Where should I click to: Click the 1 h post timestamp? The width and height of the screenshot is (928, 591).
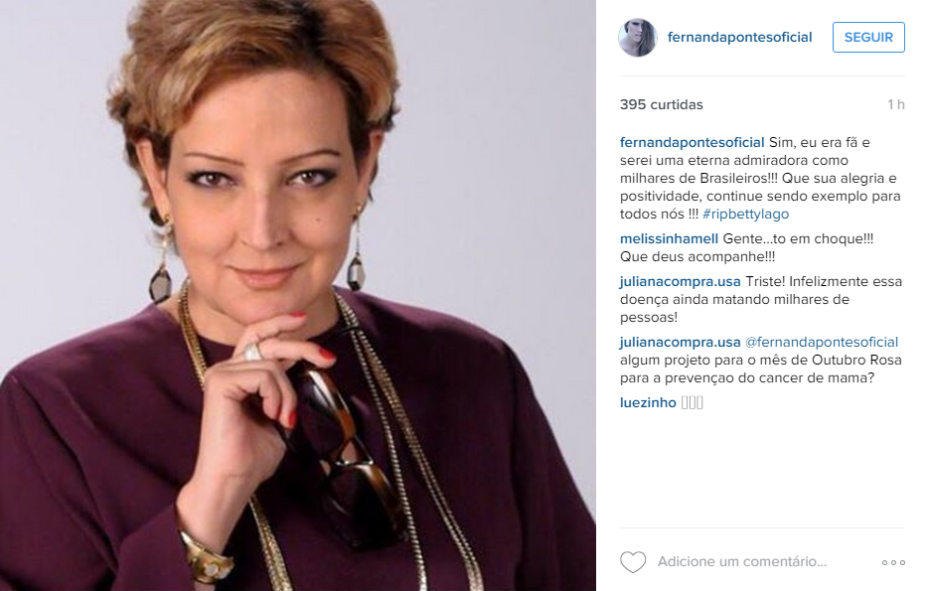896,105
